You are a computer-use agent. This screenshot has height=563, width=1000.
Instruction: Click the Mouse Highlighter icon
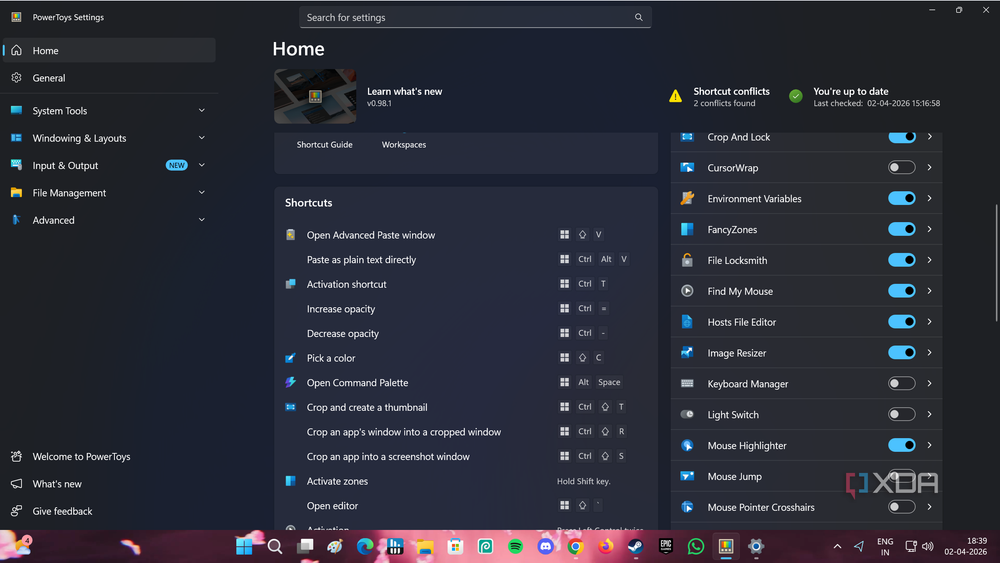pyautogui.click(x=687, y=445)
